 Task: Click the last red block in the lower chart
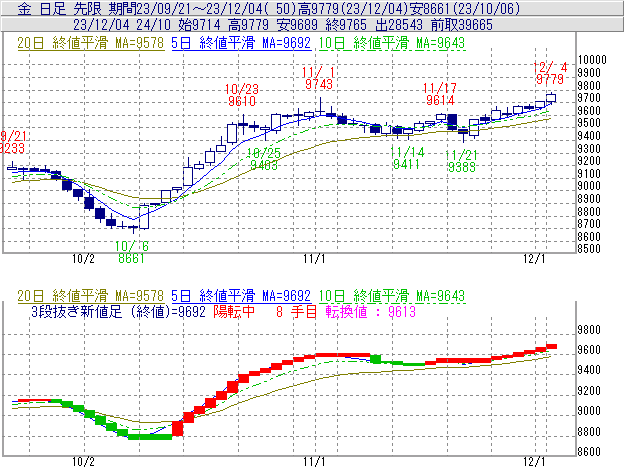click(551, 347)
